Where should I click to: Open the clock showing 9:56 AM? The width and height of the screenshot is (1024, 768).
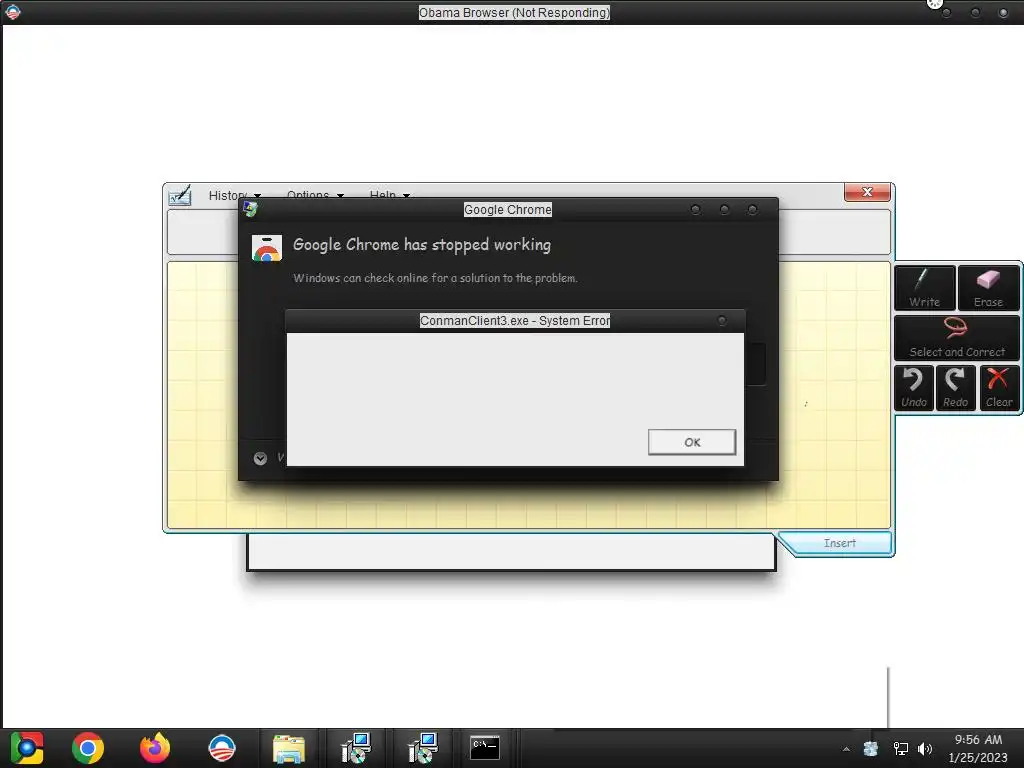pyautogui.click(x=978, y=748)
